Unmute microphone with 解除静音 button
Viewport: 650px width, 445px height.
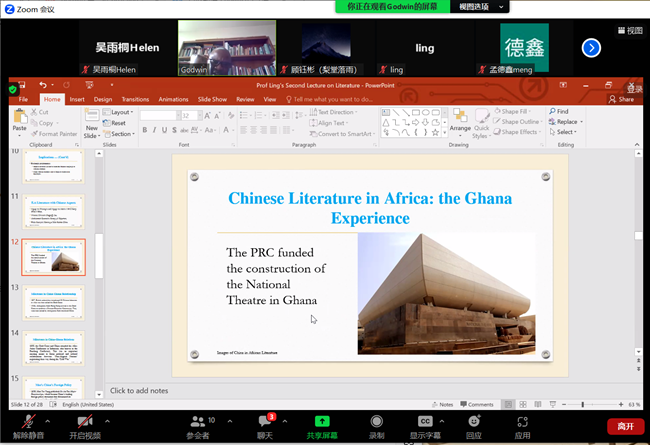27,424
